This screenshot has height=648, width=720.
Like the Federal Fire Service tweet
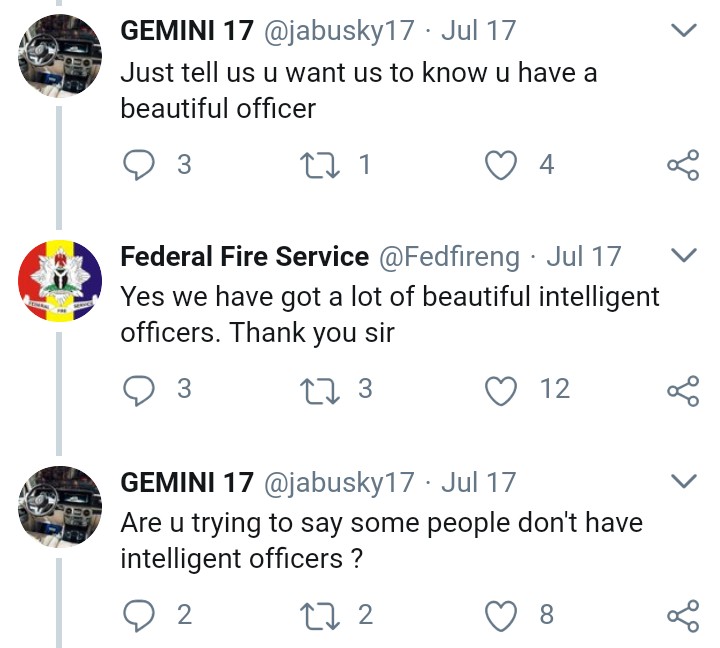[501, 389]
